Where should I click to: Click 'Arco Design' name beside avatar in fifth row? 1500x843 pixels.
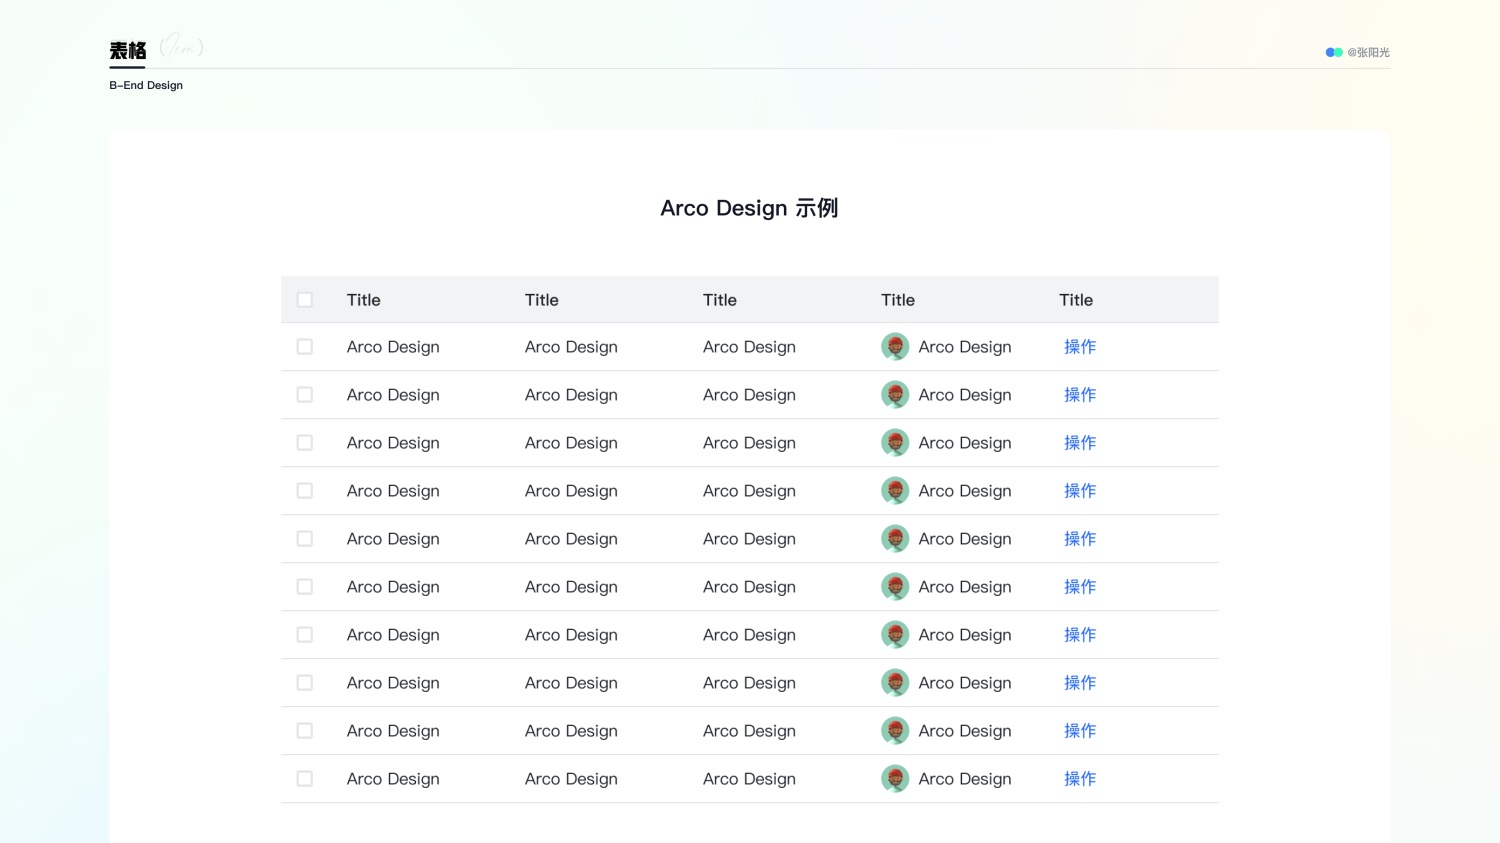tap(965, 539)
